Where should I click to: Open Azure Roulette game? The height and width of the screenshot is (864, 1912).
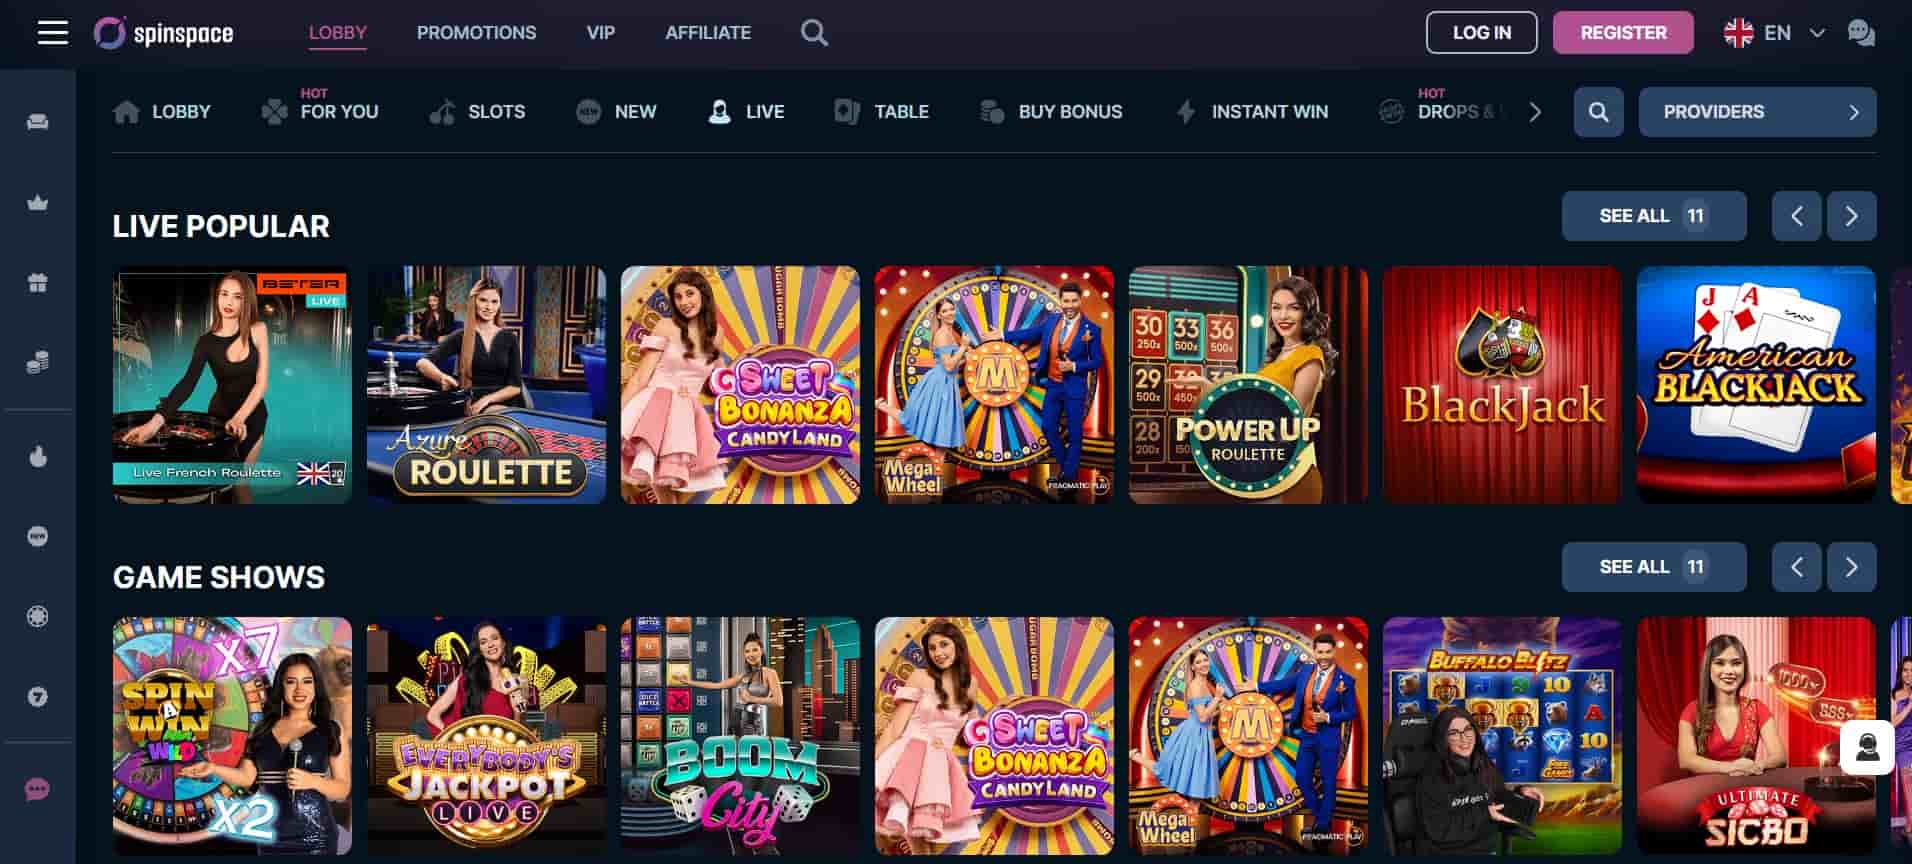(486, 385)
